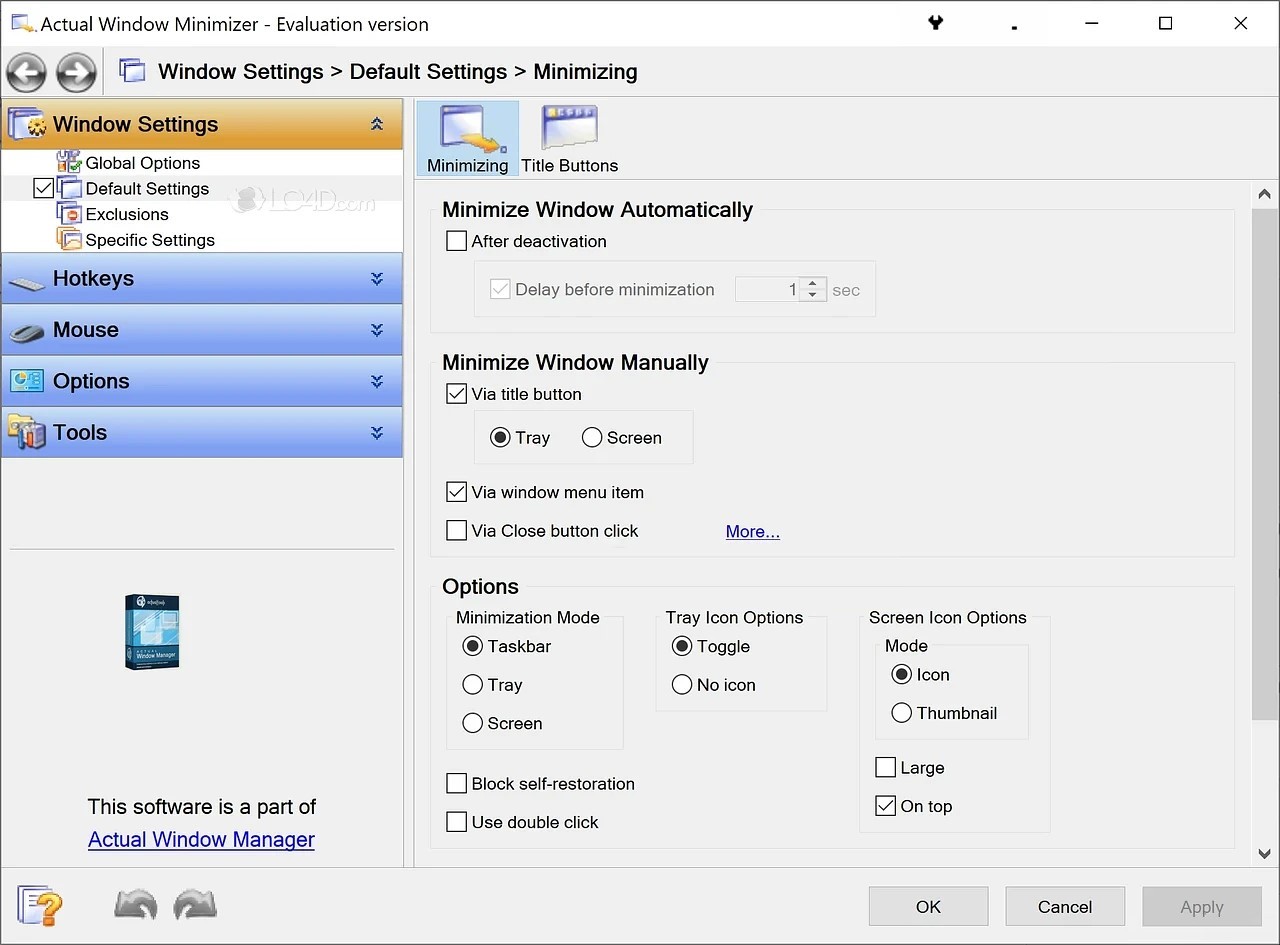Select Global Options in the sidebar
This screenshot has height=945, width=1280.
[141, 162]
